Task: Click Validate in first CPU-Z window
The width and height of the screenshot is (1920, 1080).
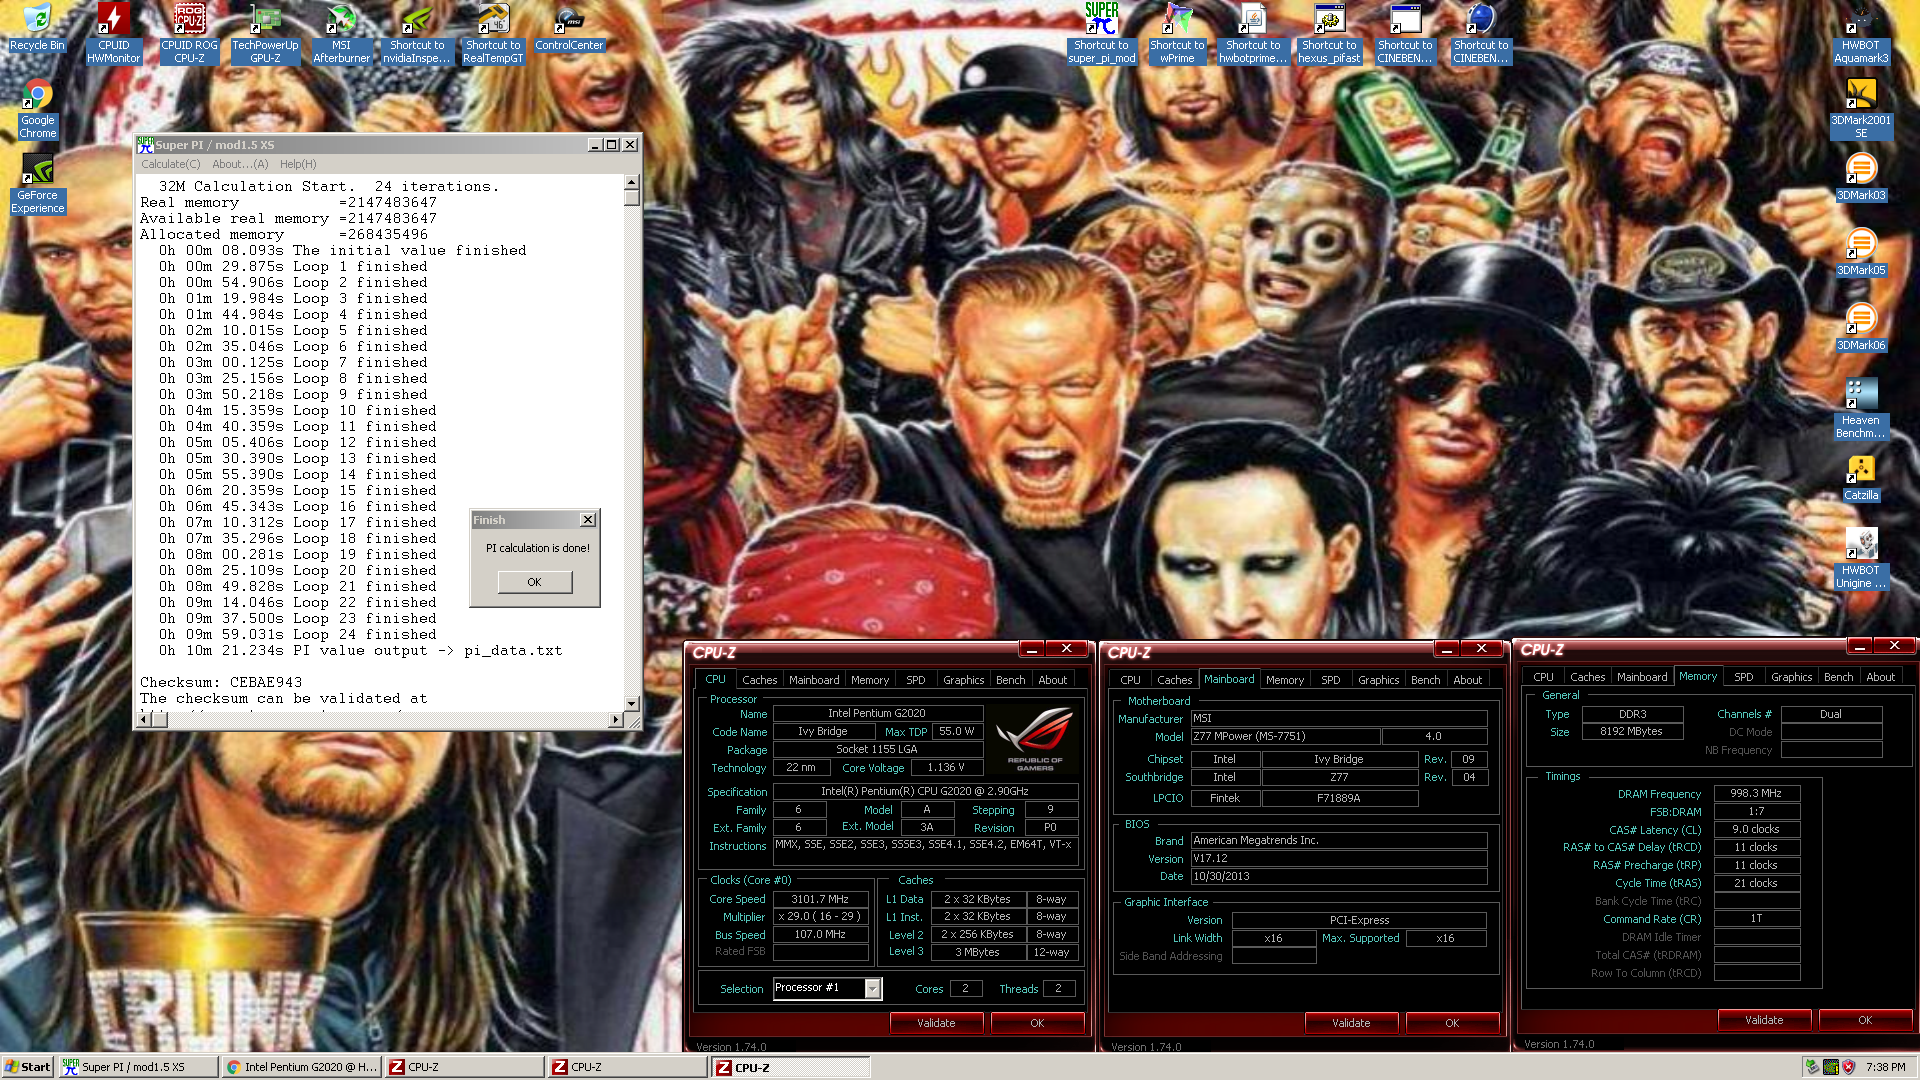Action: (x=936, y=1023)
